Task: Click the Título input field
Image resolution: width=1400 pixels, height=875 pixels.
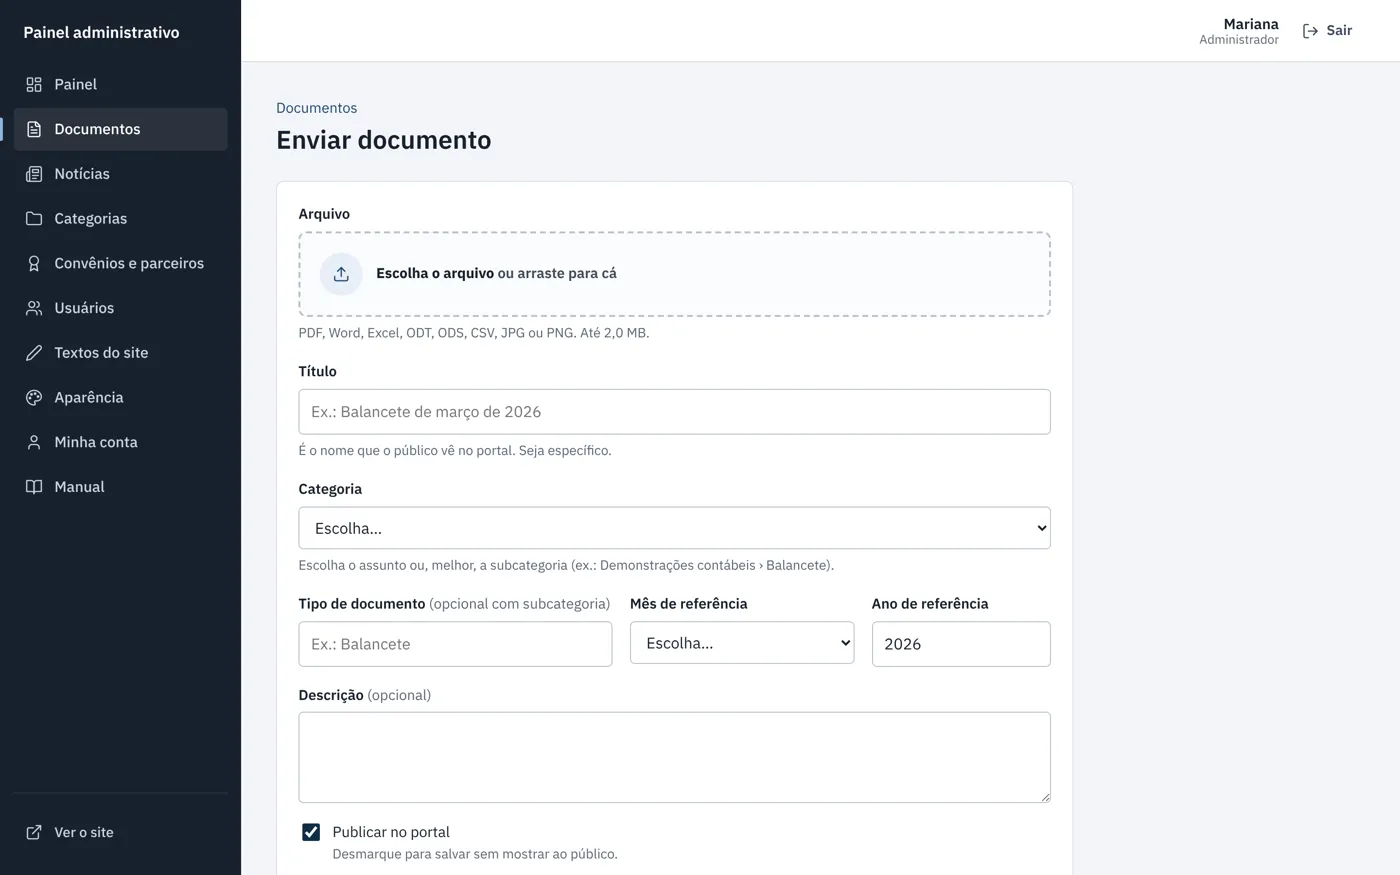Action: (x=674, y=412)
